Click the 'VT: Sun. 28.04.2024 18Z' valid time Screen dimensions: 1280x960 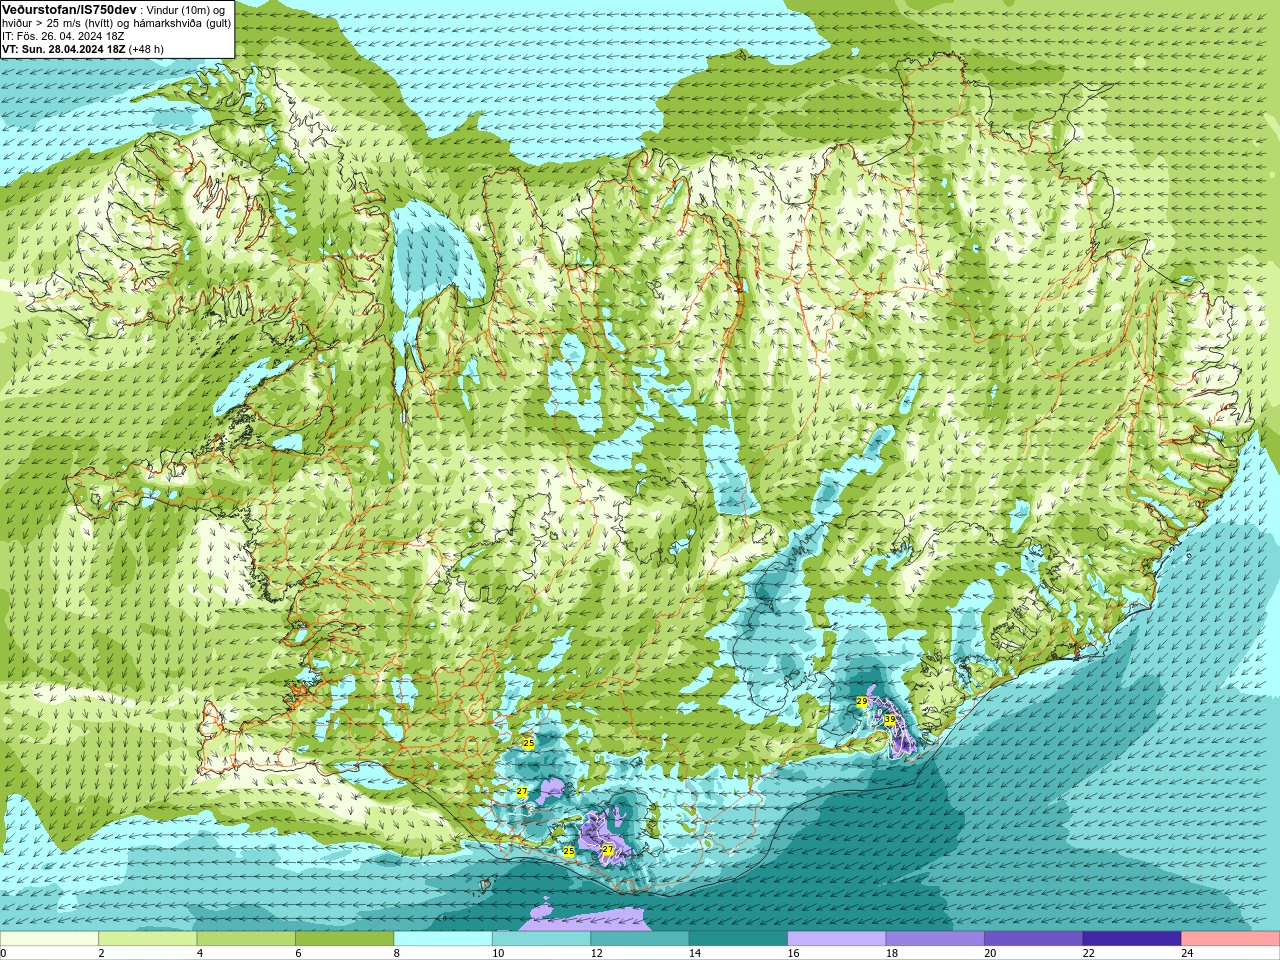click(63, 49)
